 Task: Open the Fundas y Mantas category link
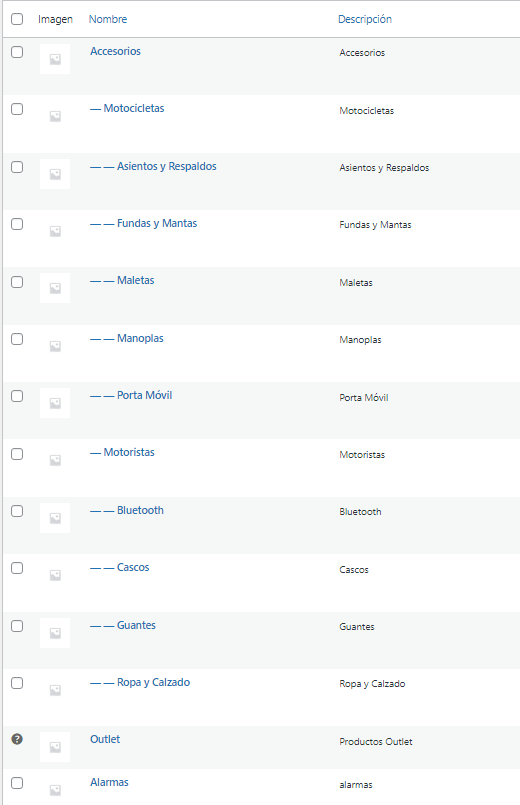pos(157,223)
